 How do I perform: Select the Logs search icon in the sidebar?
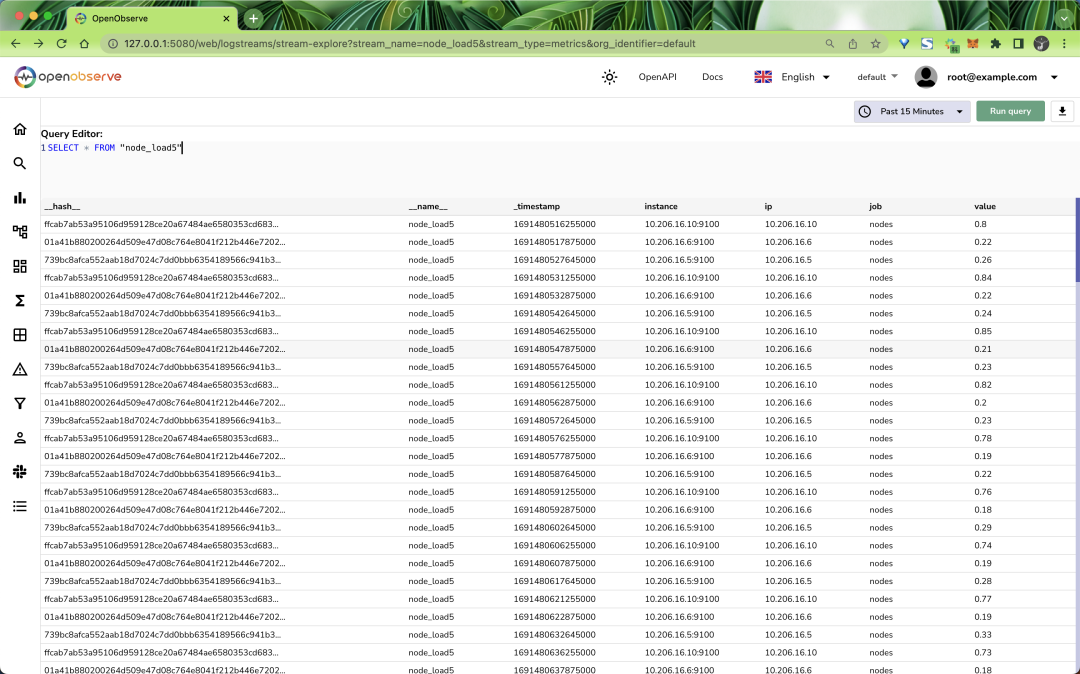(19, 163)
